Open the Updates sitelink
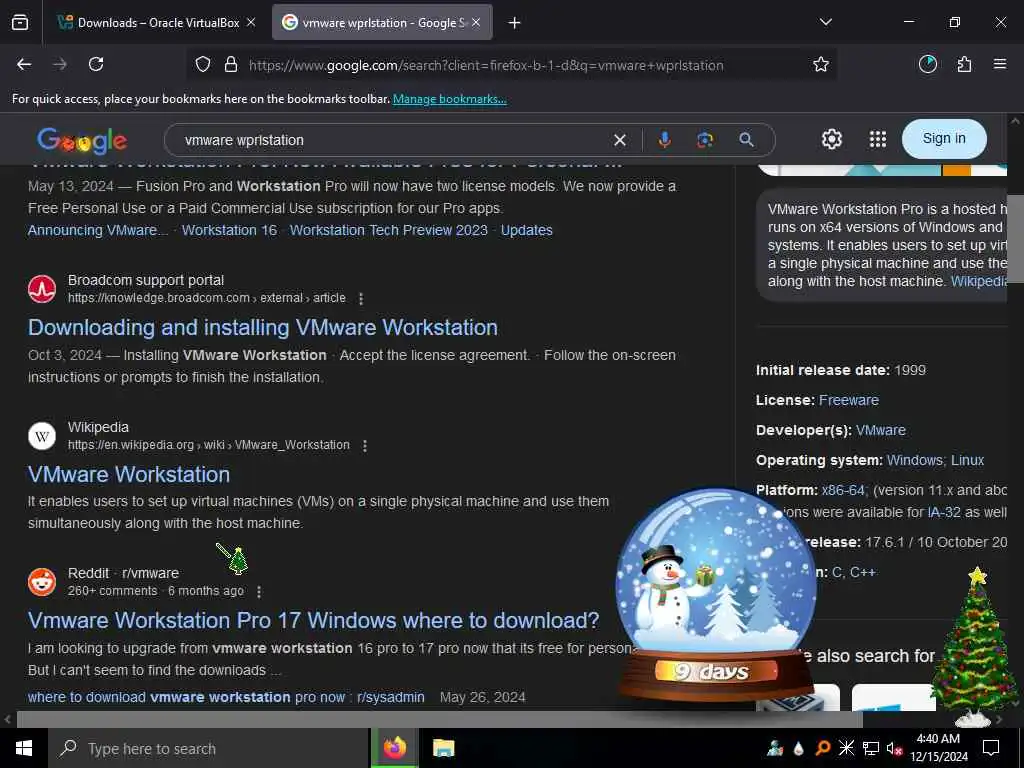1024x768 pixels. click(526, 231)
